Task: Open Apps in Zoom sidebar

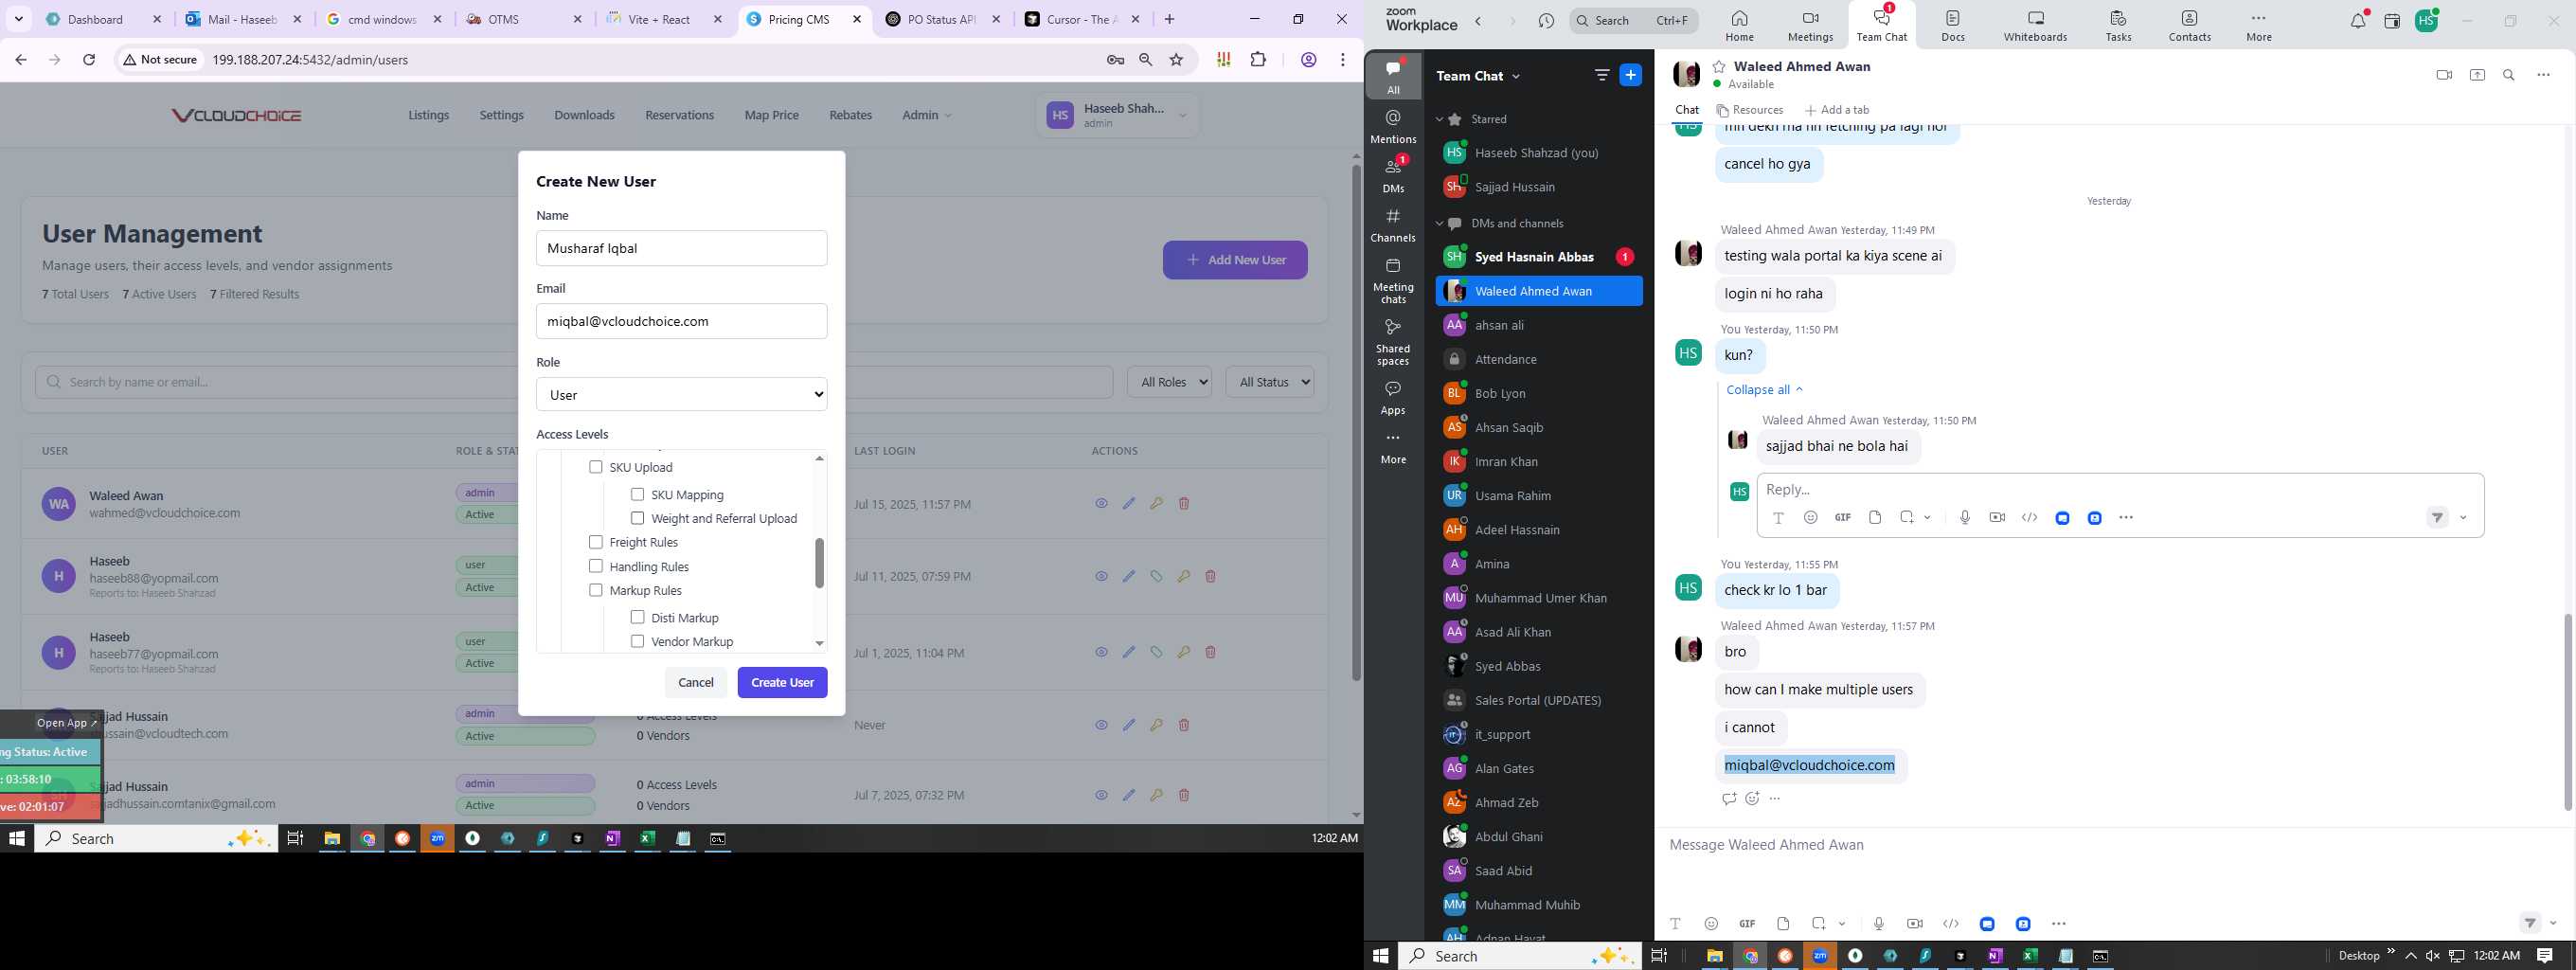Action: (1393, 397)
